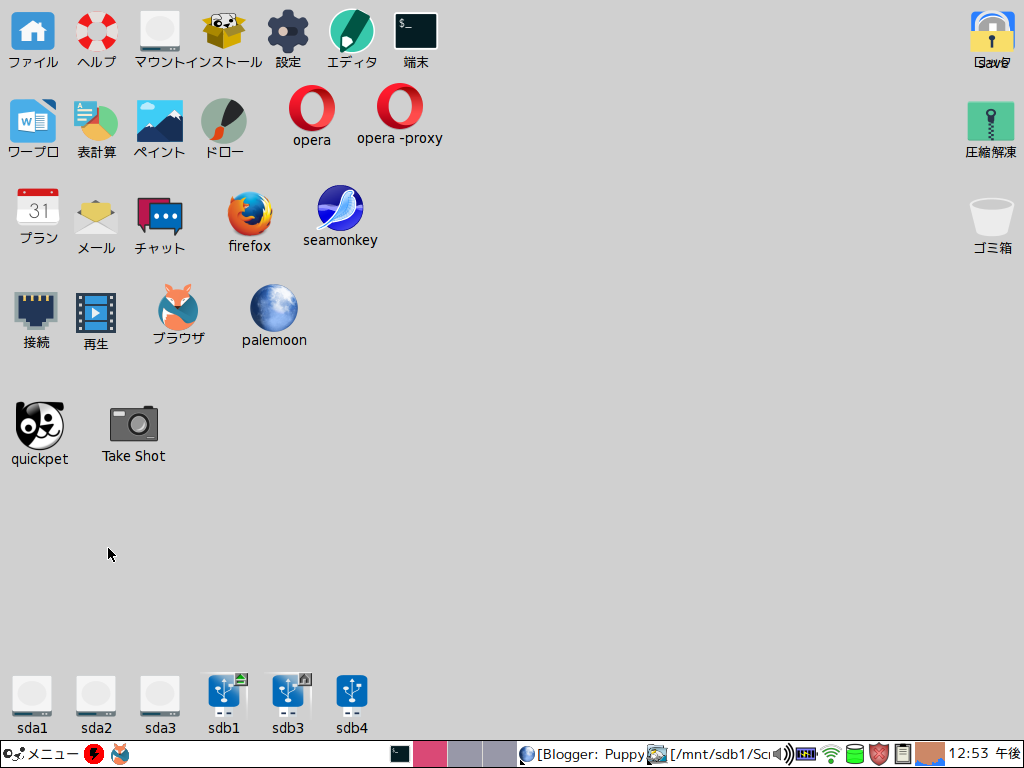
Task: Open the 表計算 spreadsheet icon
Action: 96,121
